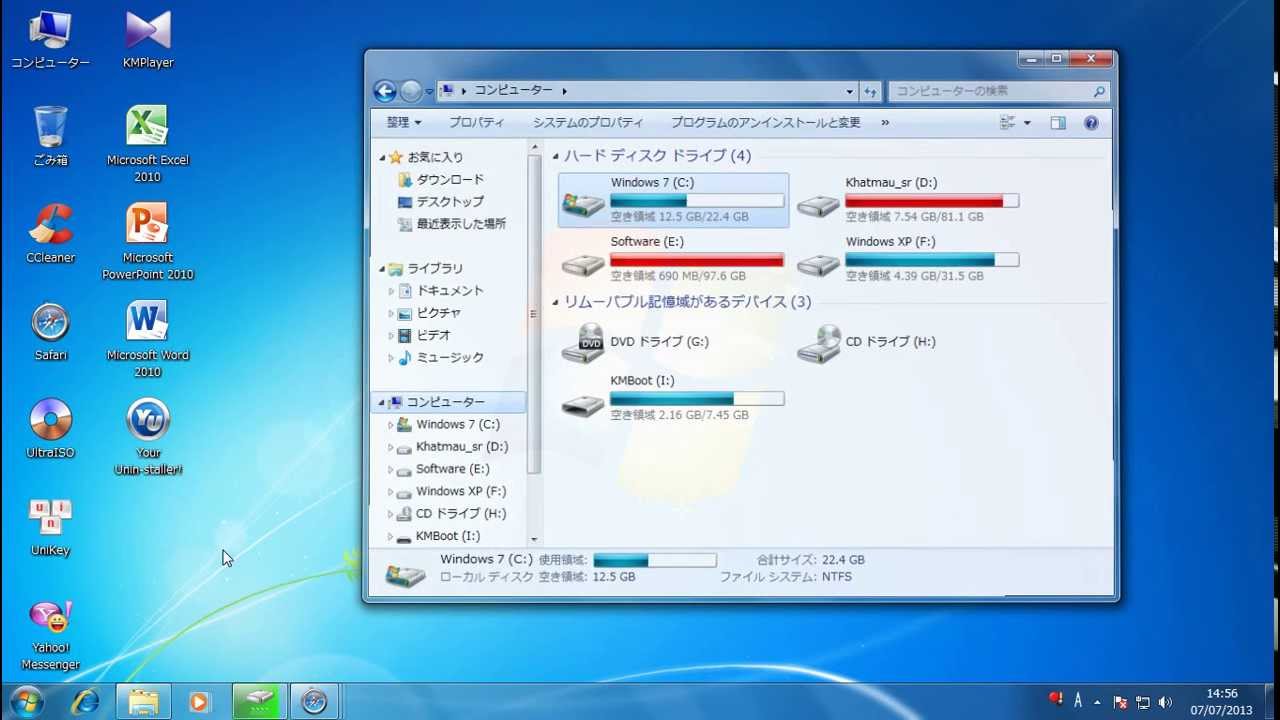Open the Windows Start button
1280x720 pixels.
click(x=27, y=702)
